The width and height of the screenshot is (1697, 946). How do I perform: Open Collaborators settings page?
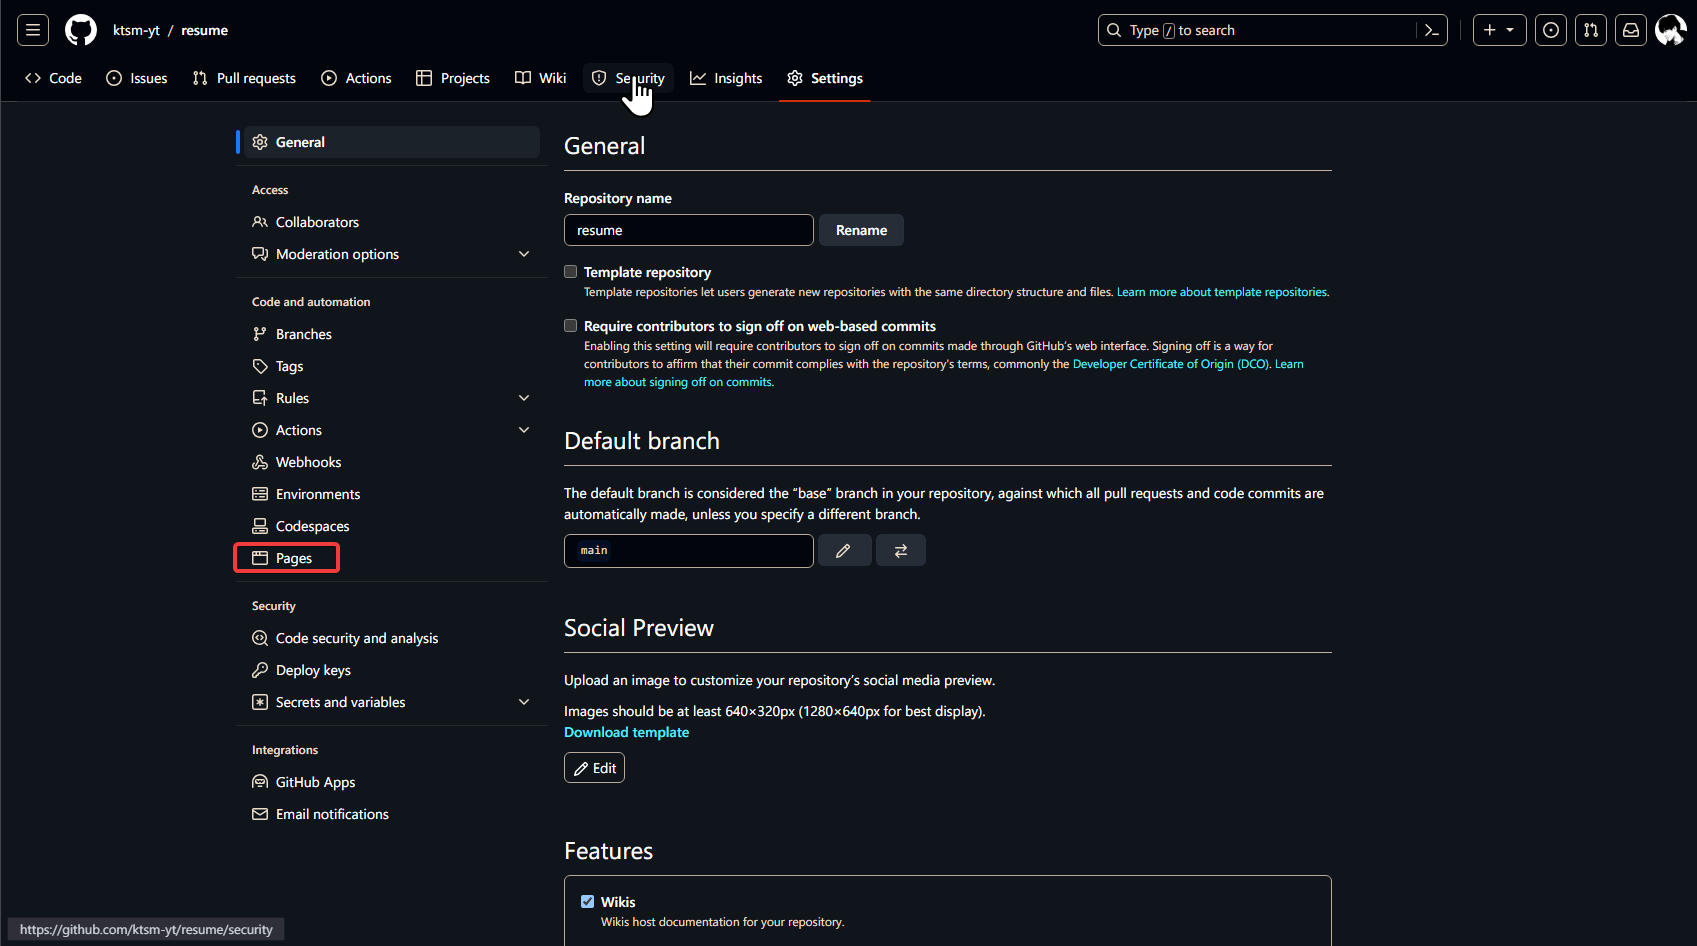390,222
